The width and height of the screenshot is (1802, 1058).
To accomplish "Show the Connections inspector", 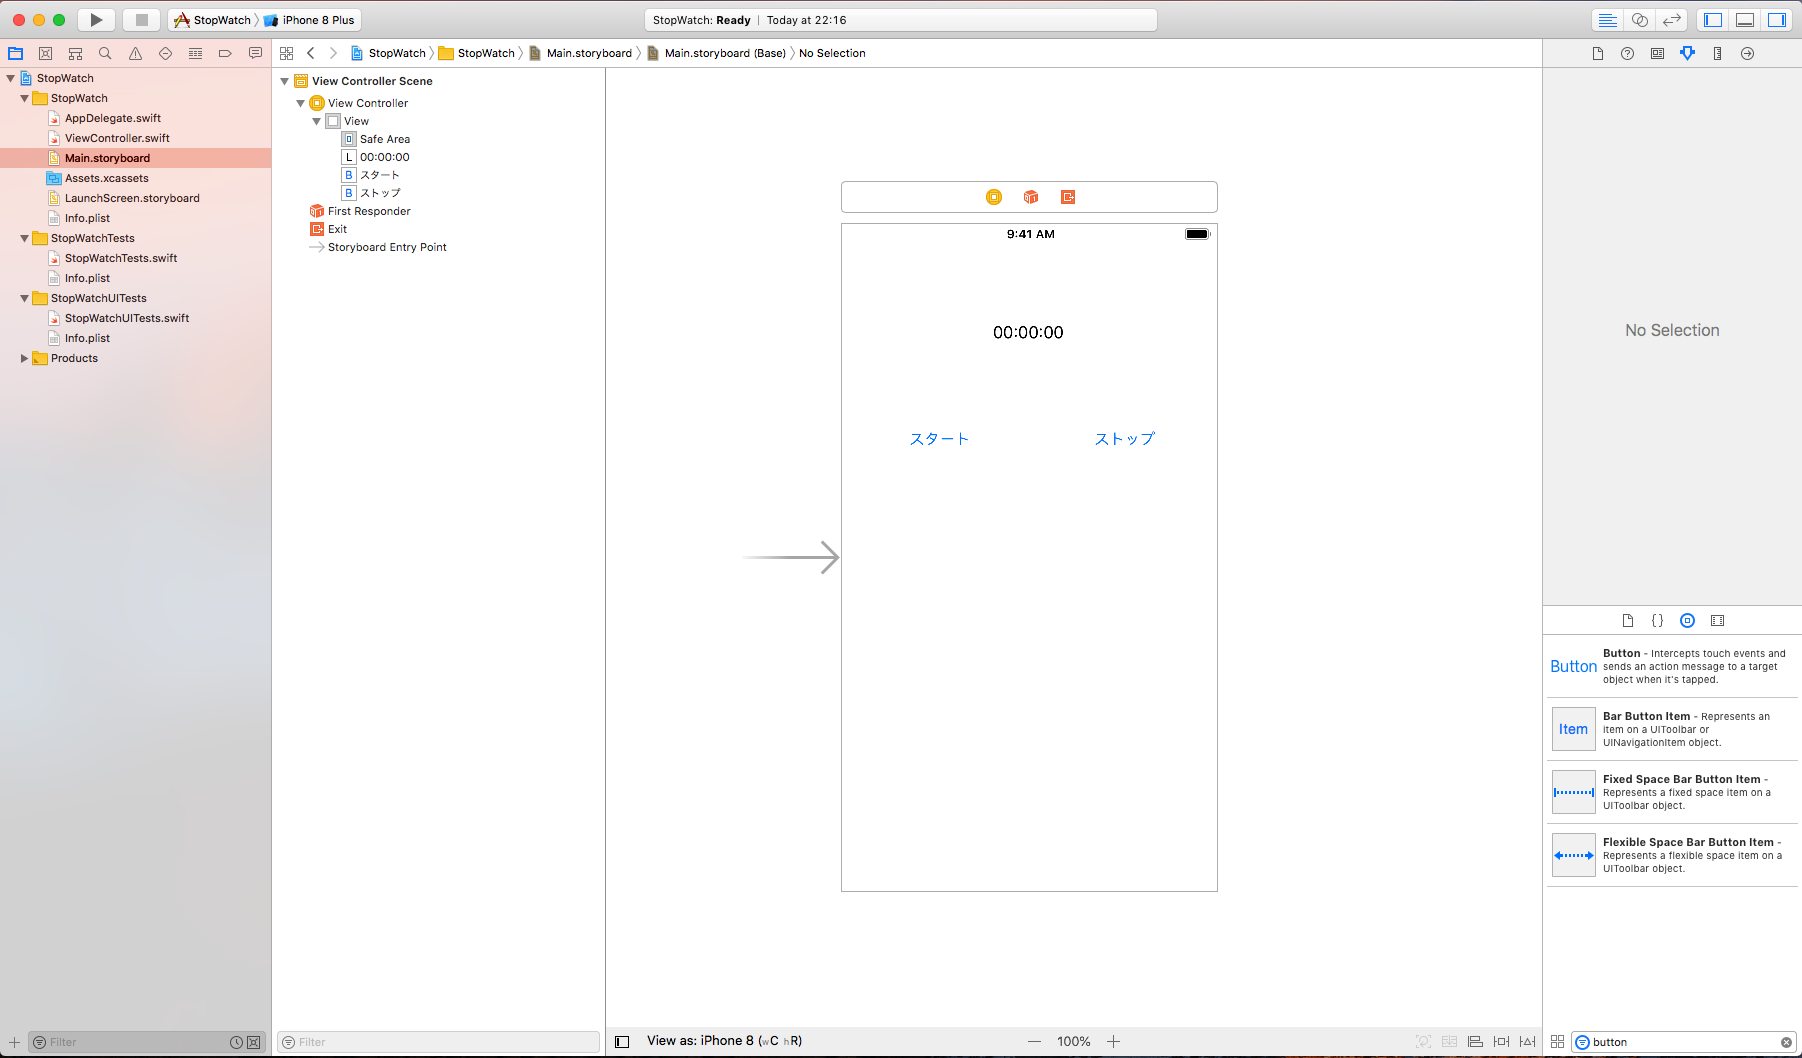I will pos(1748,53).
